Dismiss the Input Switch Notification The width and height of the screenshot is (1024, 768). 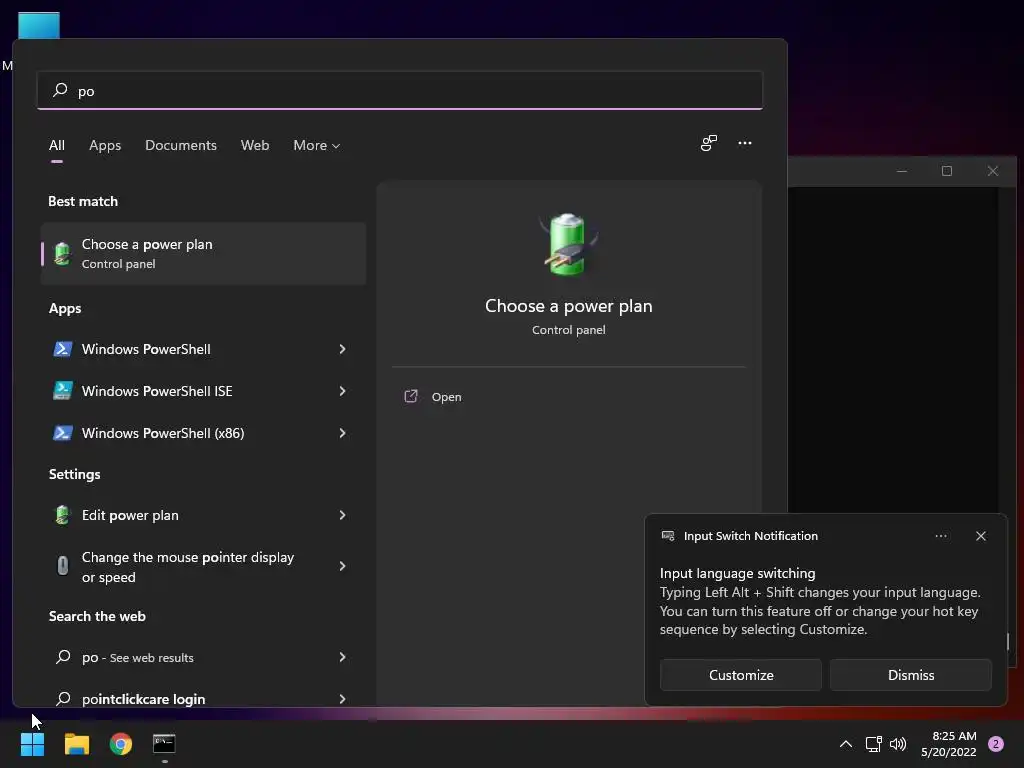(910, 675)
